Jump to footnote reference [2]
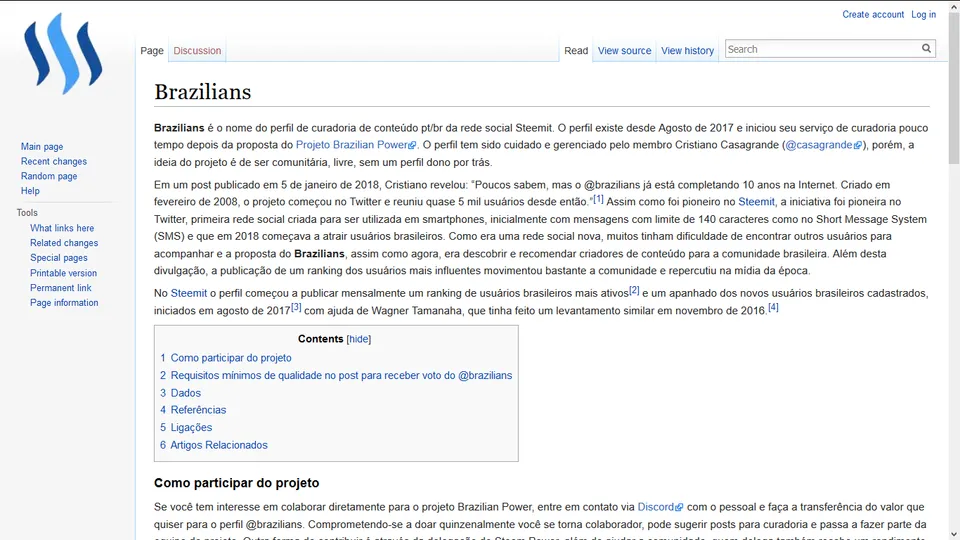 click(634, 290)
